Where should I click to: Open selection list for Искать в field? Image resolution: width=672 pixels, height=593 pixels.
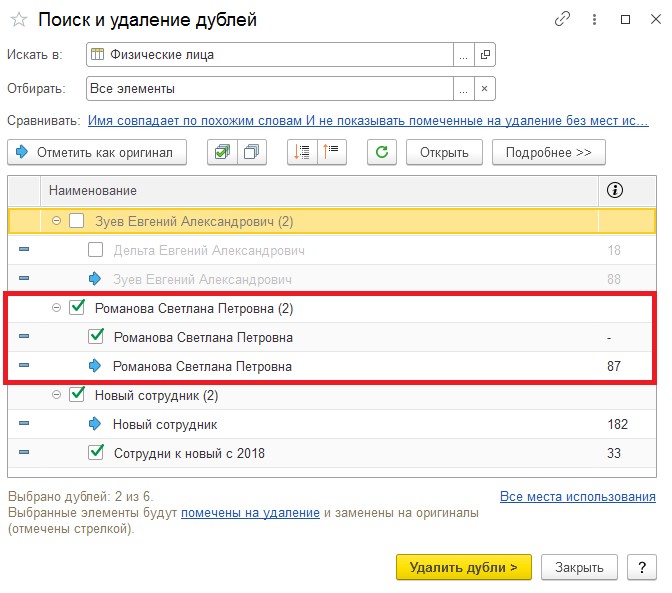pos(463,55)
